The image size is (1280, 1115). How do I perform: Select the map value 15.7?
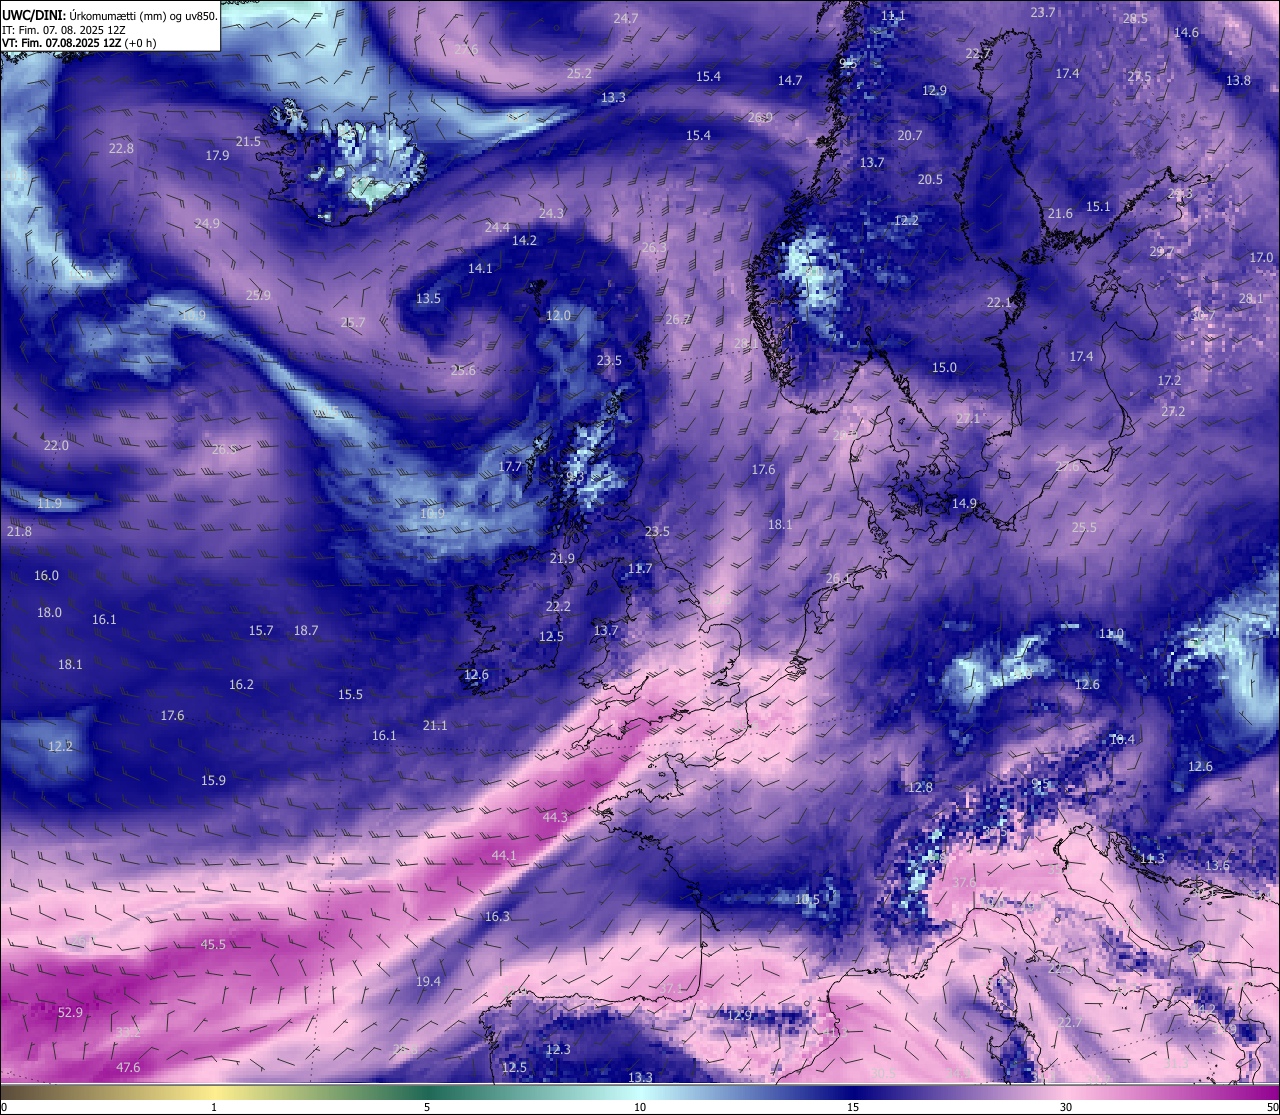[261, 630]
